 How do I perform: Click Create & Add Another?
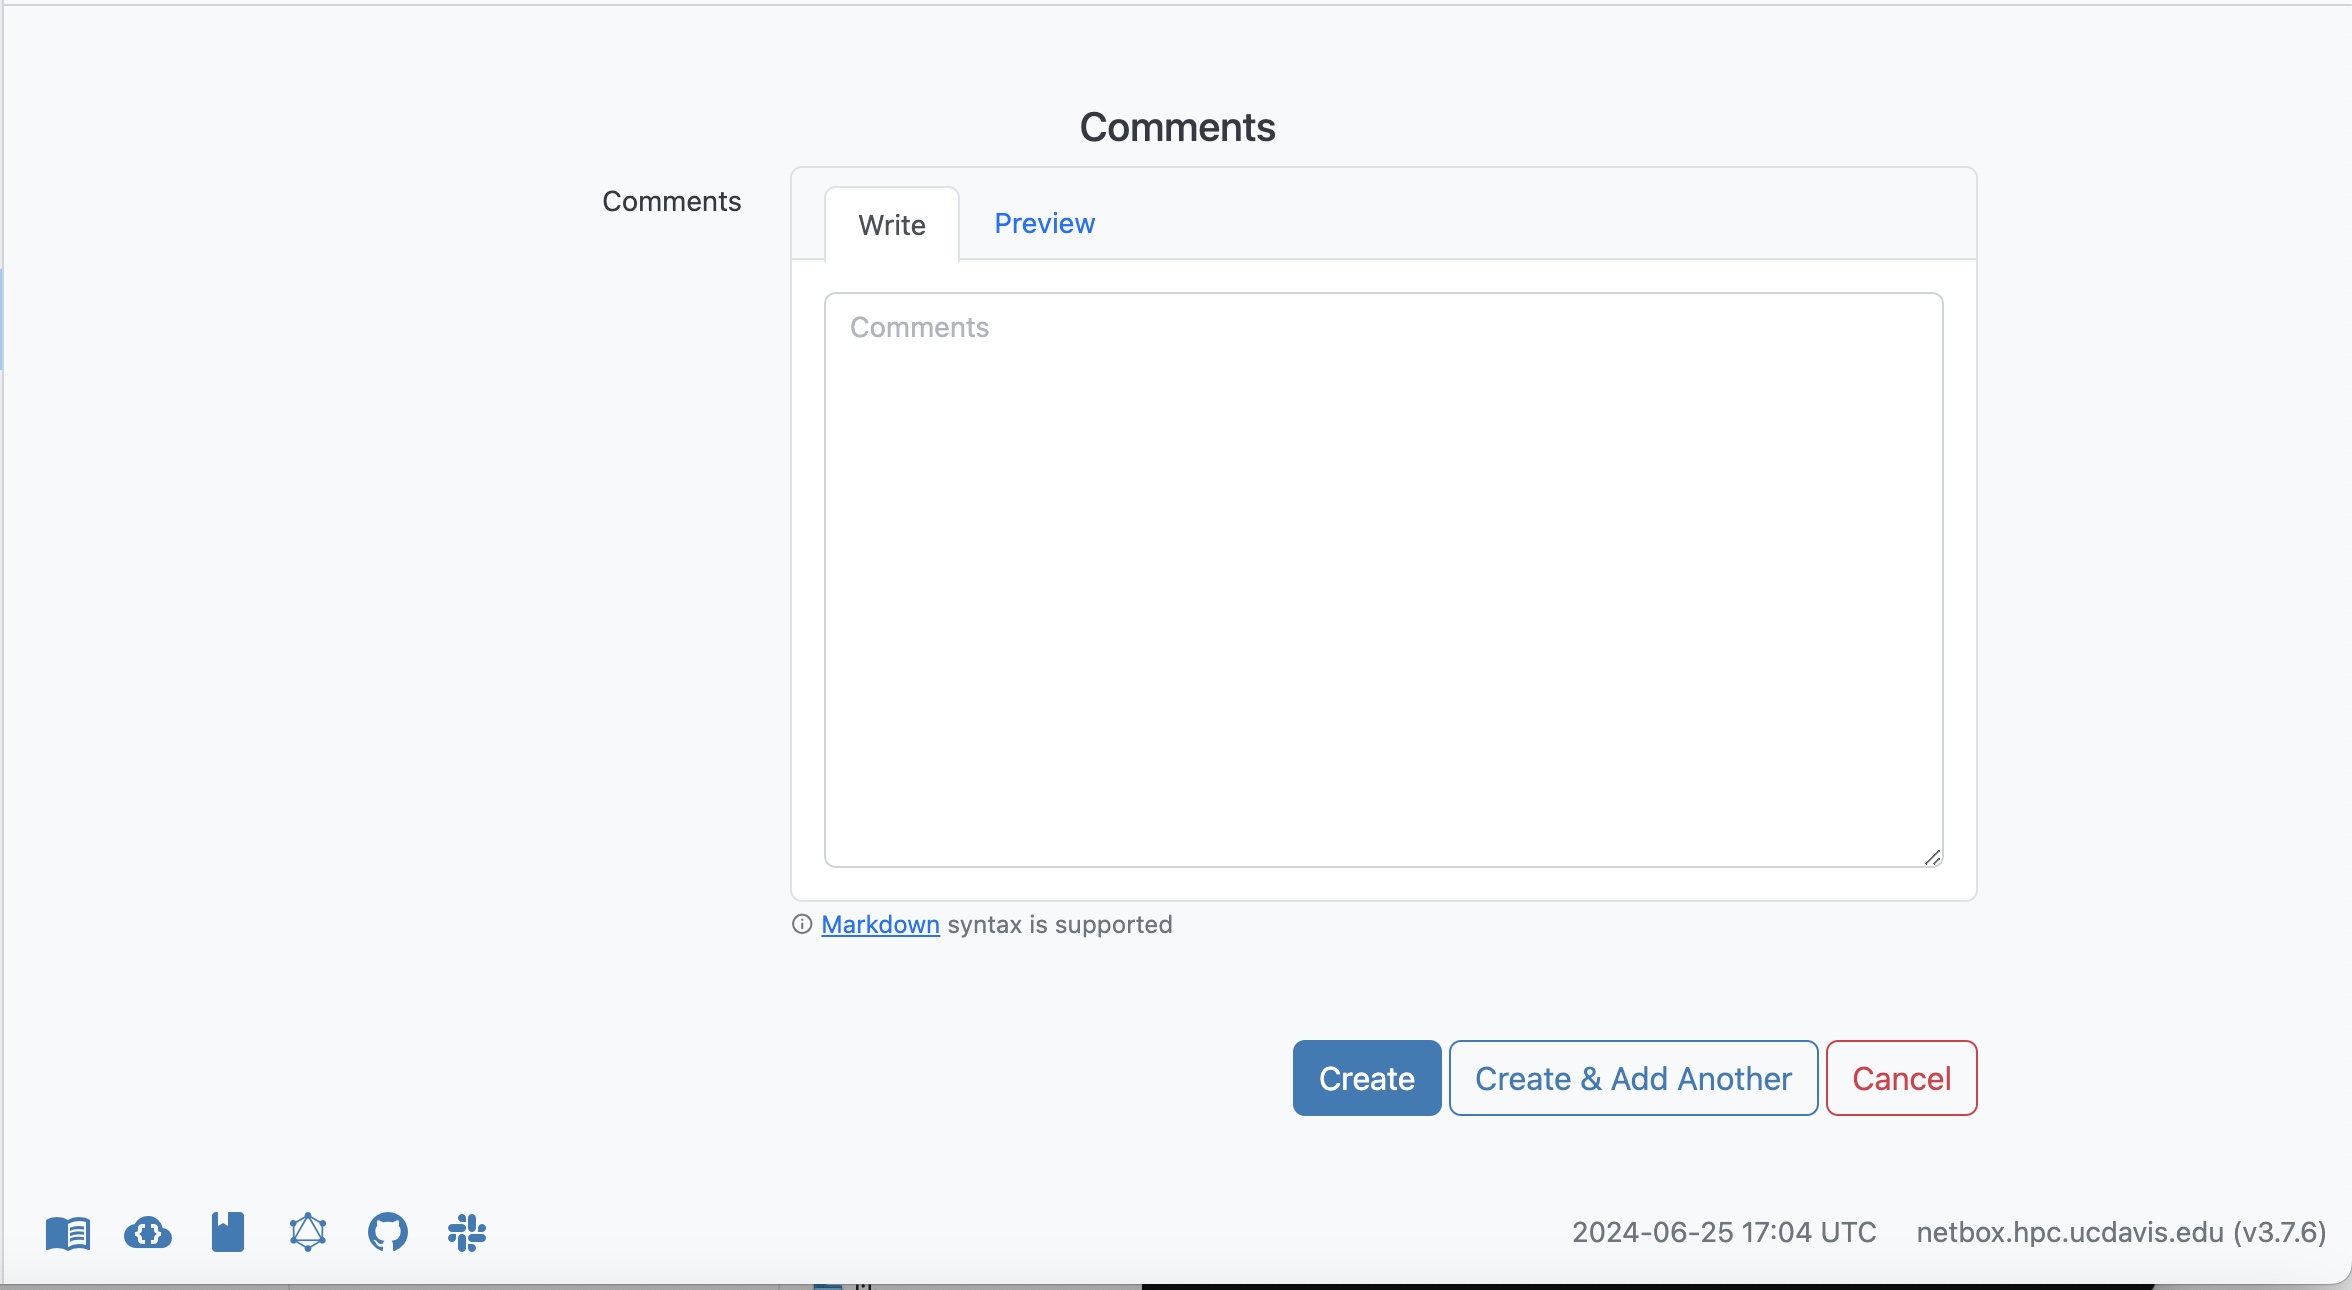pos(1633,1078)
